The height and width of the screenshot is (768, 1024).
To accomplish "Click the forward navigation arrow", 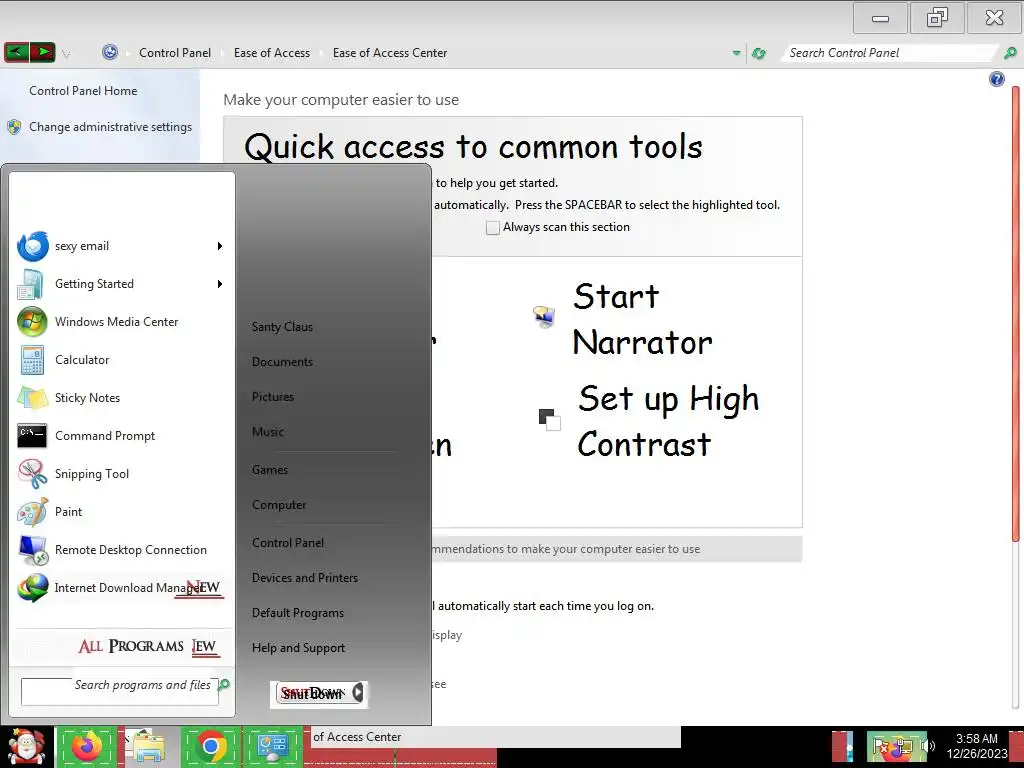I will point(42,52).
